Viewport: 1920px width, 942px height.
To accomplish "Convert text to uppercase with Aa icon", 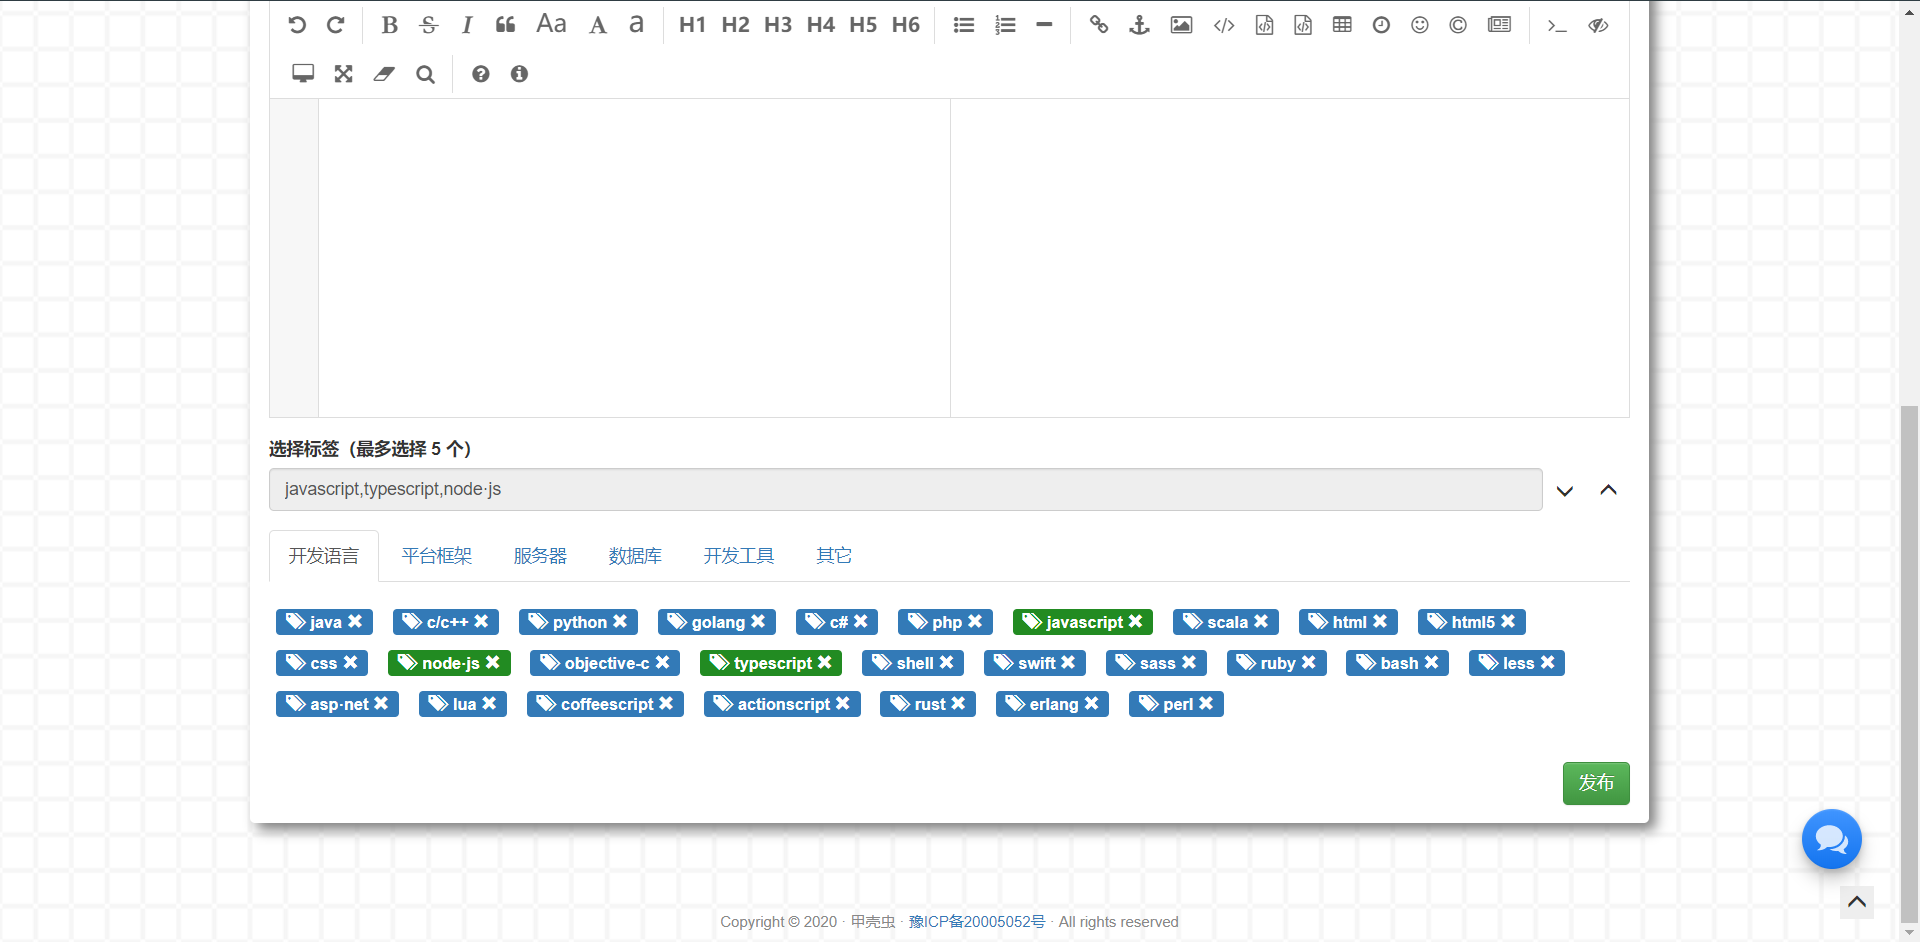I will pos(552,25).
